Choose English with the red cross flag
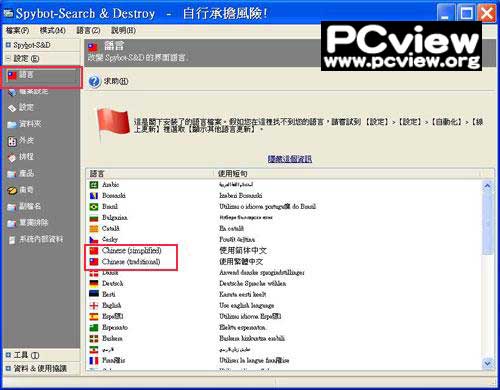 tap(111, 305)
